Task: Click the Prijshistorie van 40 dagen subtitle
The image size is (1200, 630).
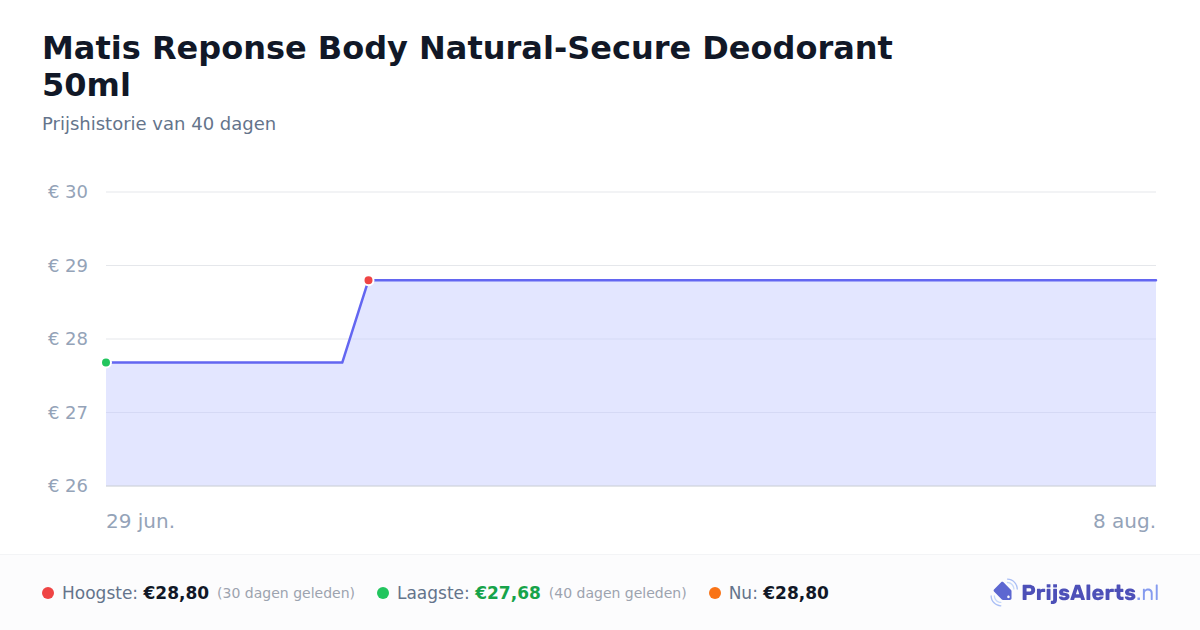Action: (x=159, y=124)
